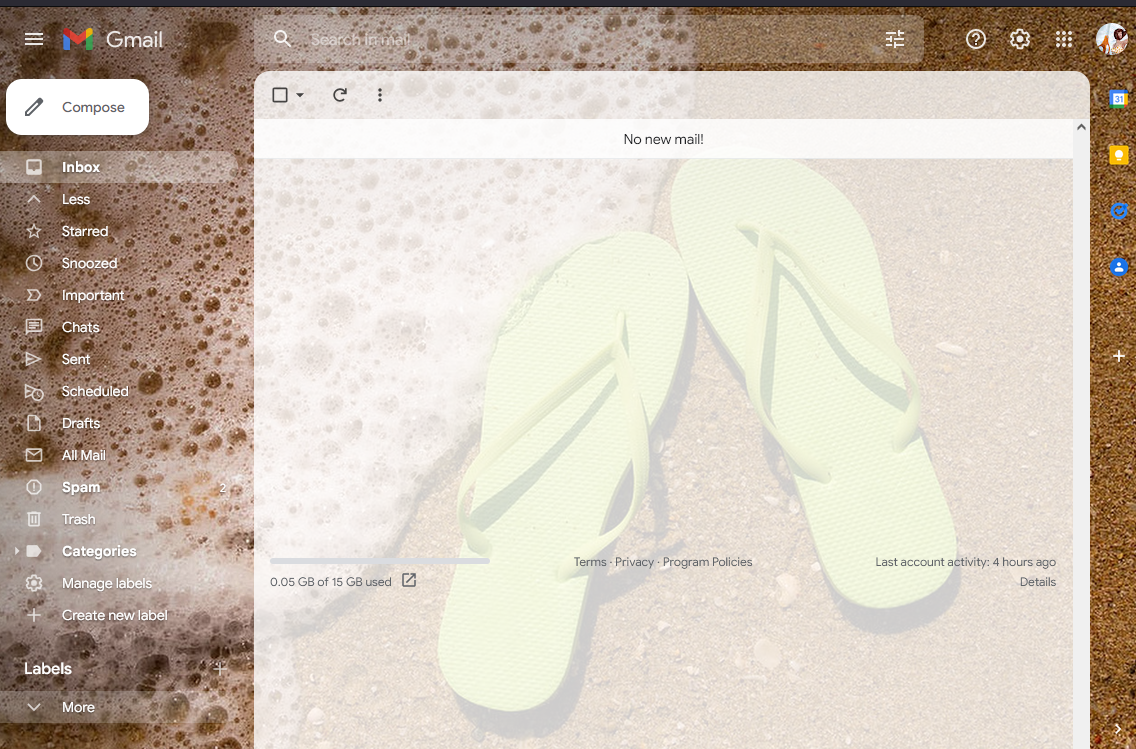Open the Program Policies link
This screenshot has width=1136, height=749.
click(x=707, y=562)
